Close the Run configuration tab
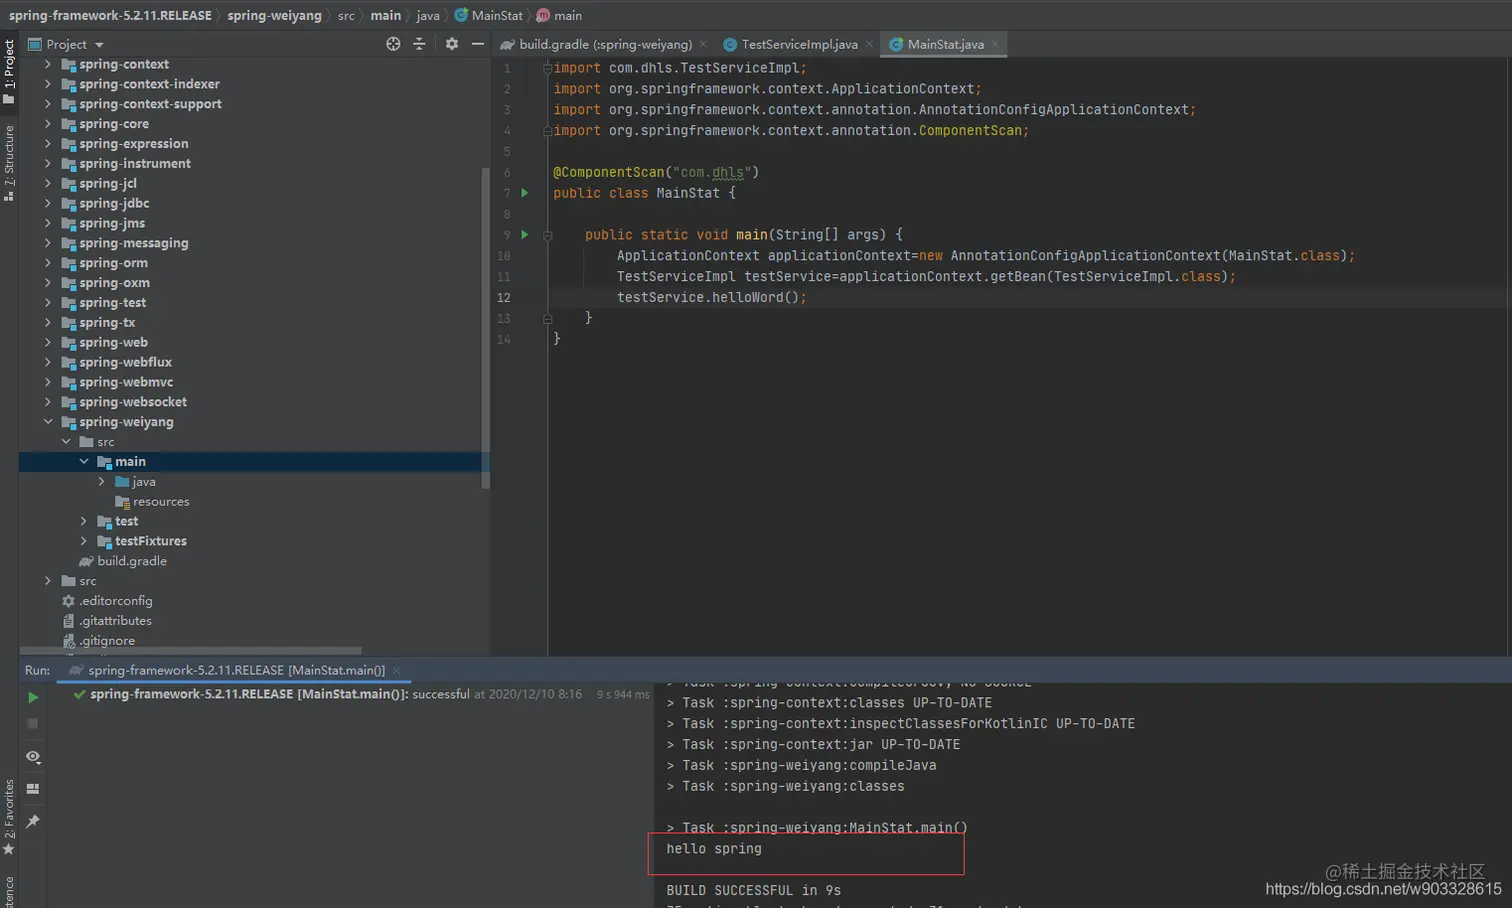This screenshot has height=908, width=1512. click(396, 670)
